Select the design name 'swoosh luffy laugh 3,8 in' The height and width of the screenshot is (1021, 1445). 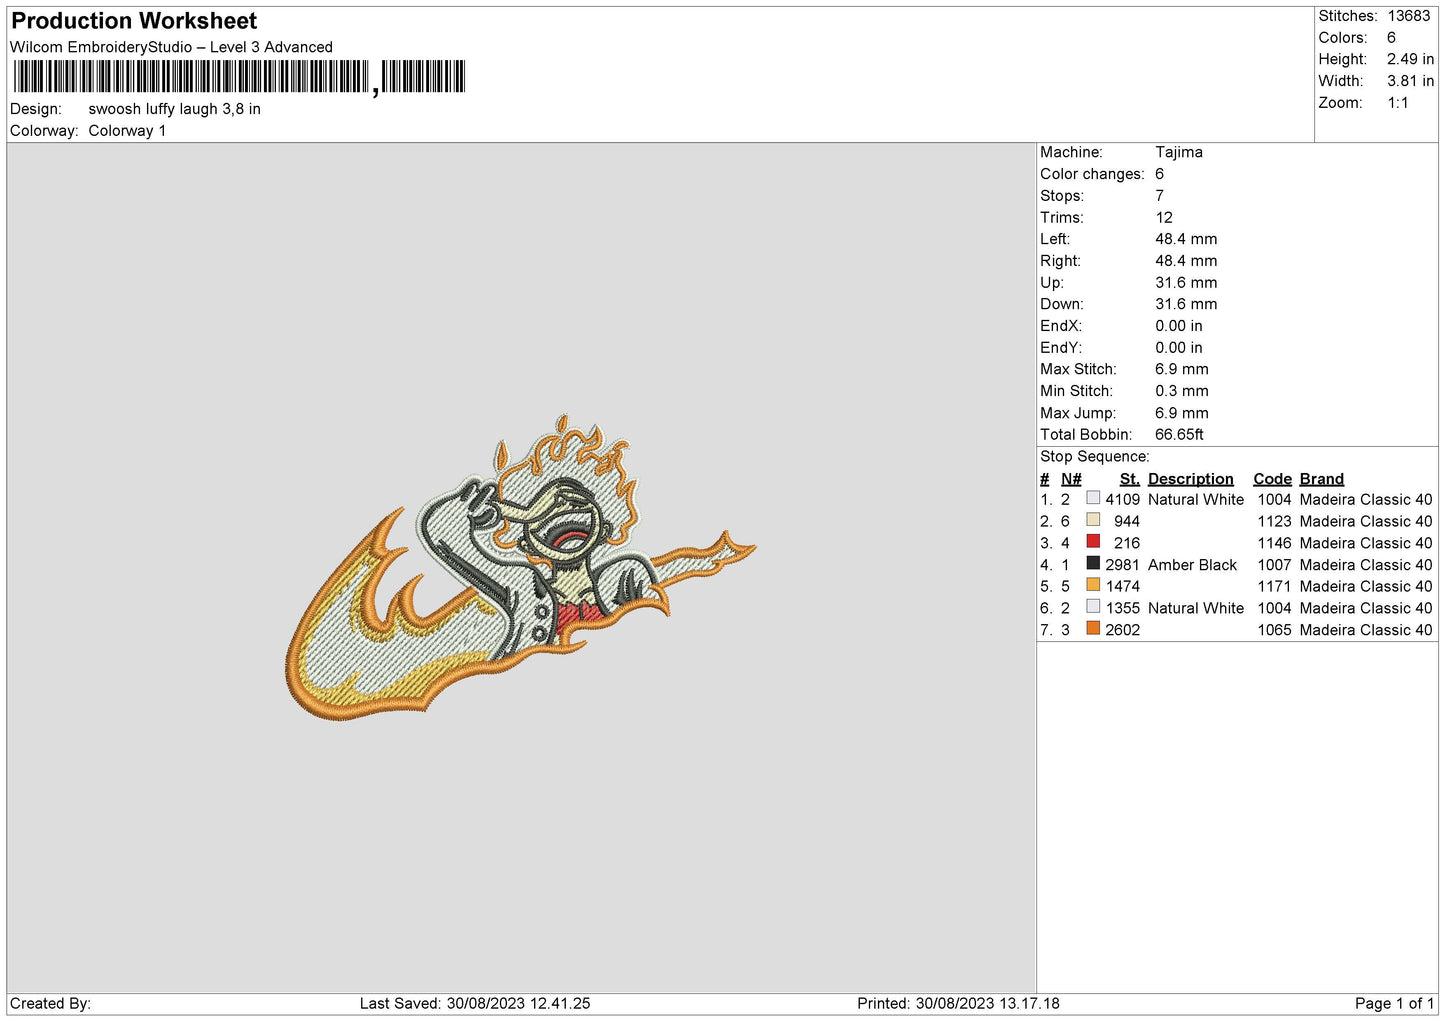click(174, 109)
